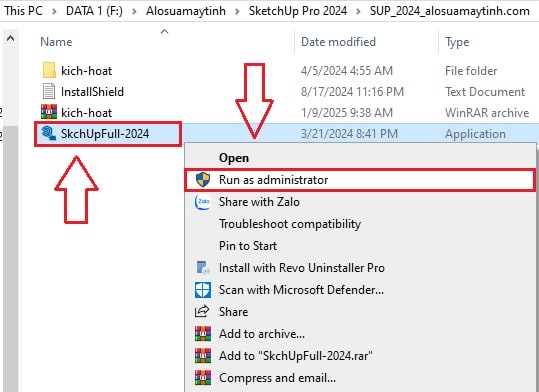Click the Zalo icon in context menu
The image size is (539, 392).
[203, 202]
